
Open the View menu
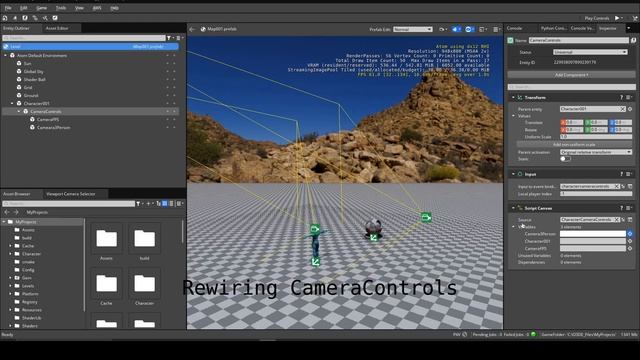tap(79, 8)
